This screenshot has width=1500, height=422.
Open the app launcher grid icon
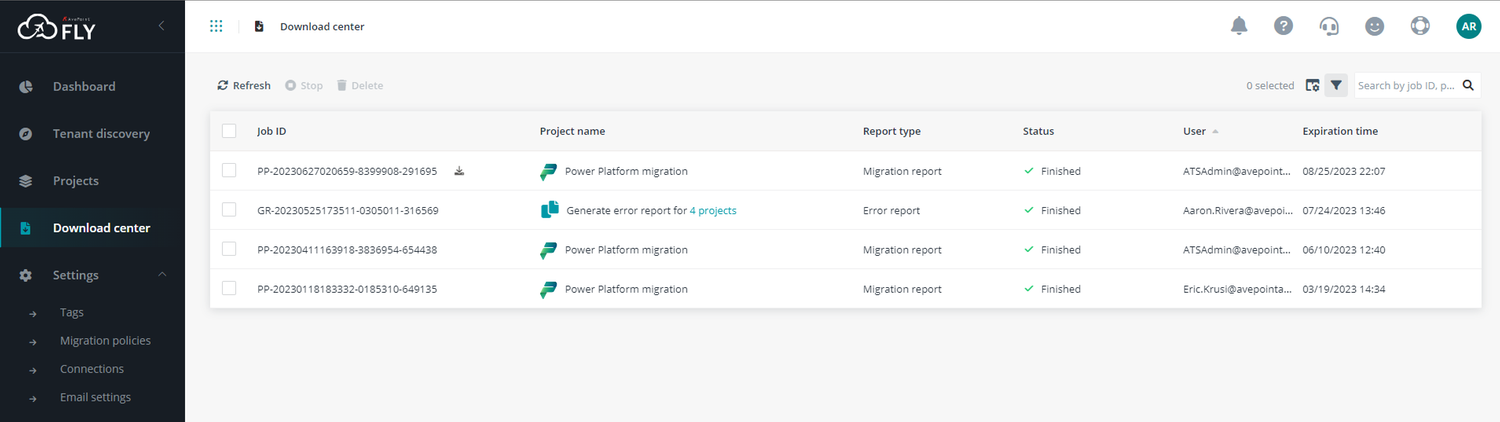click(216, 26)
